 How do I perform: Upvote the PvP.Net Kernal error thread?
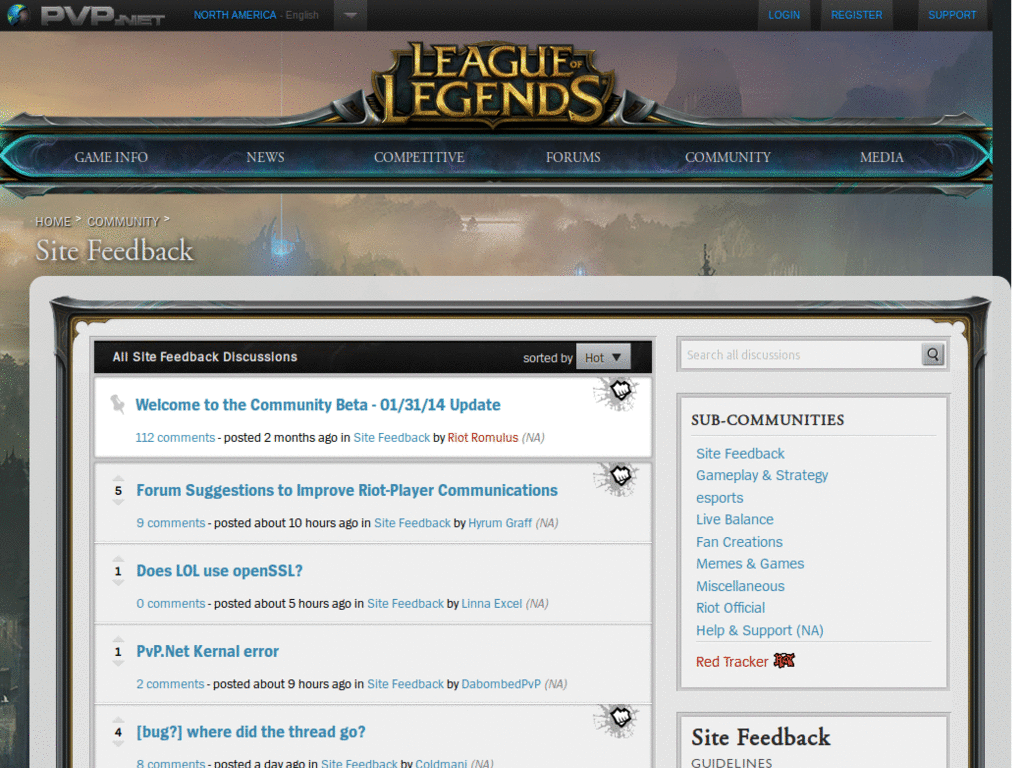pos(118,639)
